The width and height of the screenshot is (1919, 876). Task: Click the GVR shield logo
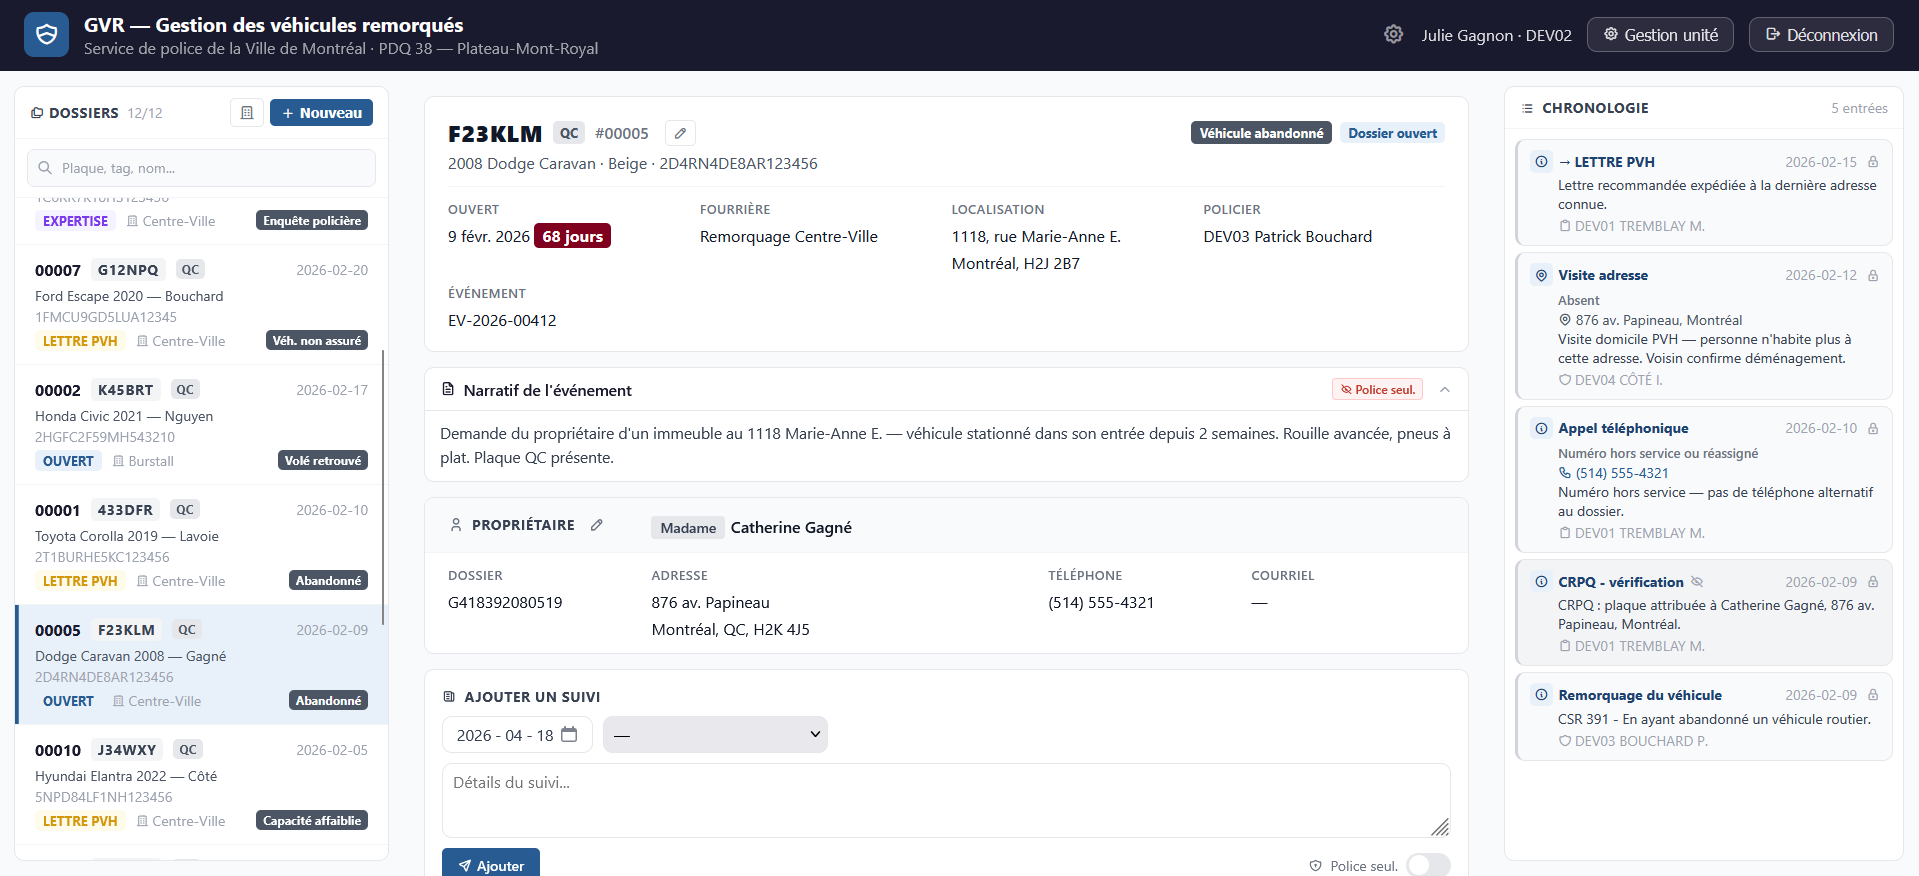pyautogui.click(x=46, y=35)
